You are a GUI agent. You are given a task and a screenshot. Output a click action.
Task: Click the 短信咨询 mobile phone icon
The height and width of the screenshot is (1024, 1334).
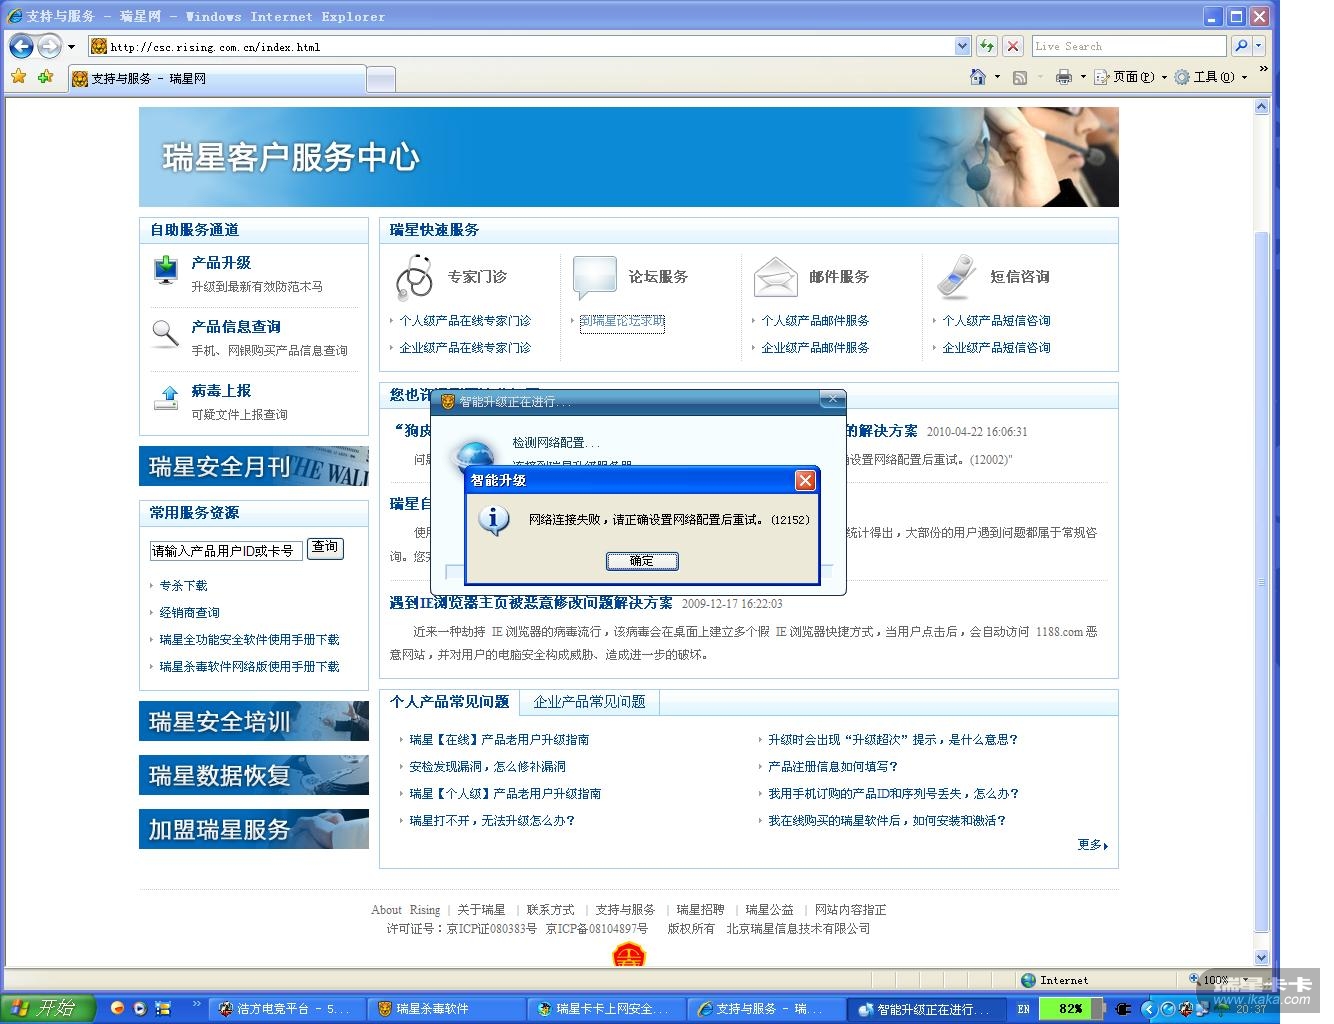pyautogui.click(x=956, y=277)
